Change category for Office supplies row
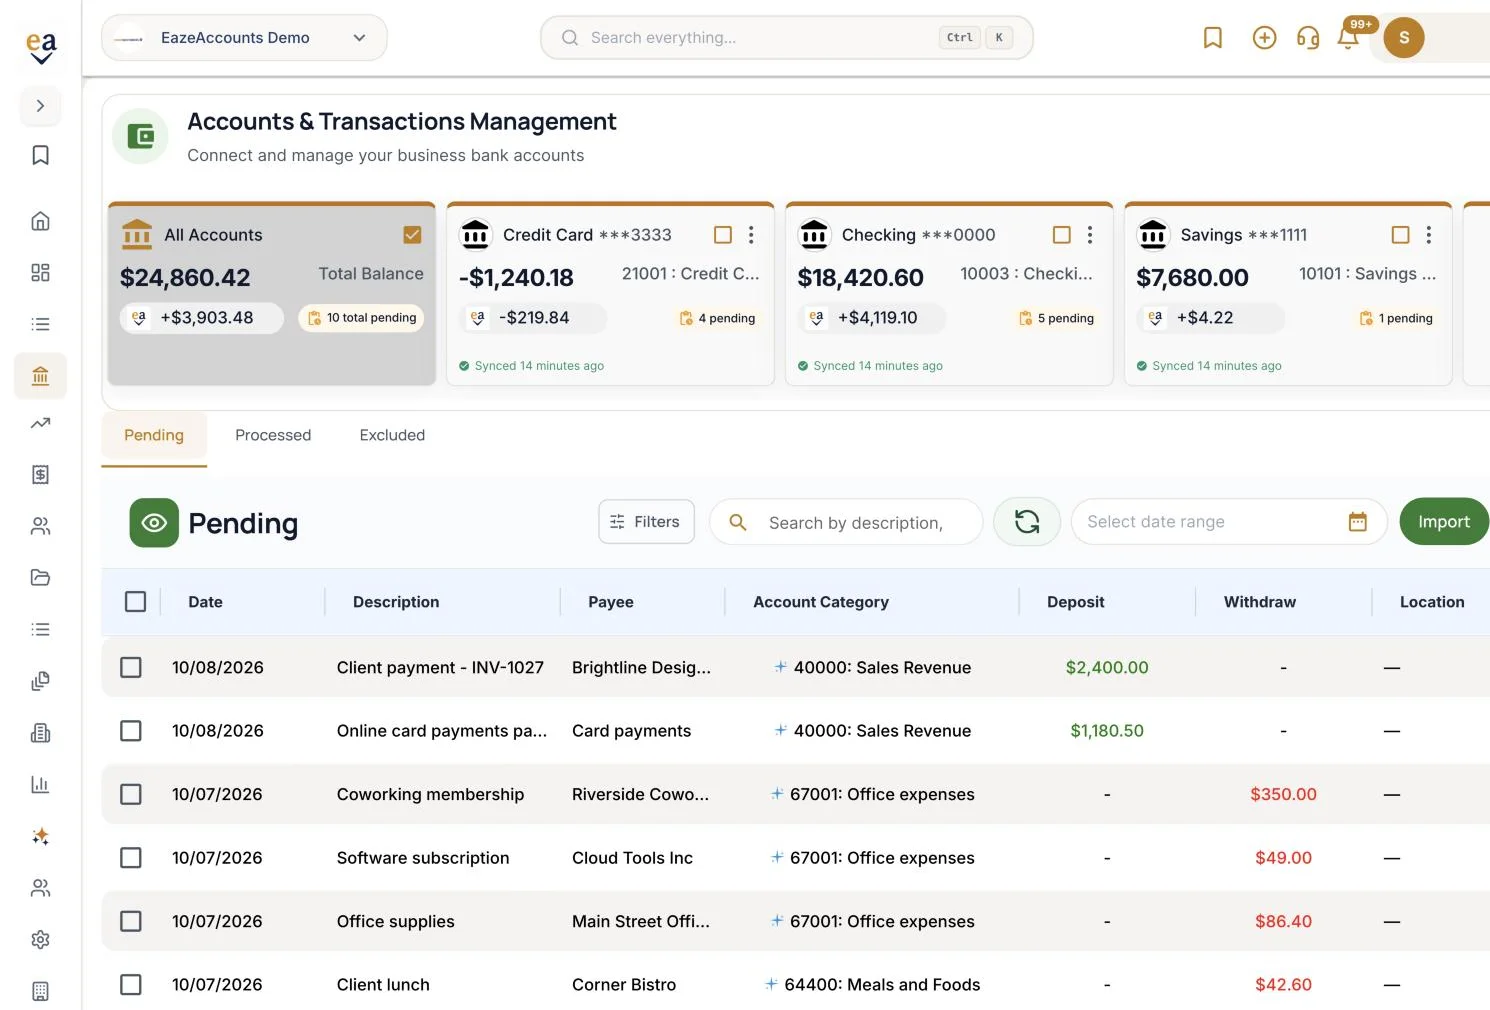Screen dimensions: 1490x1010 (872, 921)
